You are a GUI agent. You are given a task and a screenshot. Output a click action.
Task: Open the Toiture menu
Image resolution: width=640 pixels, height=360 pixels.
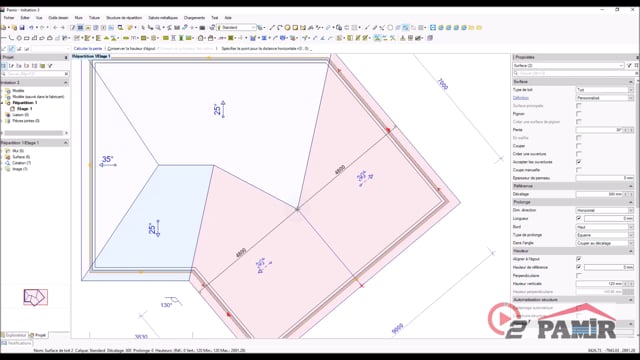pos(94,18)
